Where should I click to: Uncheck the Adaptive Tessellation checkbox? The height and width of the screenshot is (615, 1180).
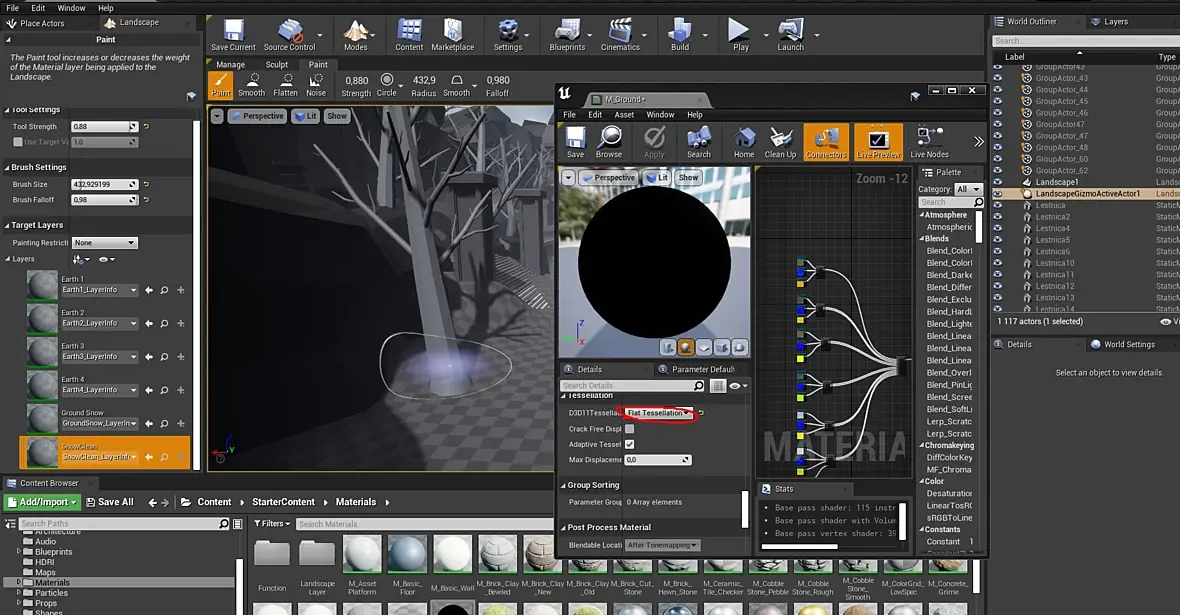point(629,444)
